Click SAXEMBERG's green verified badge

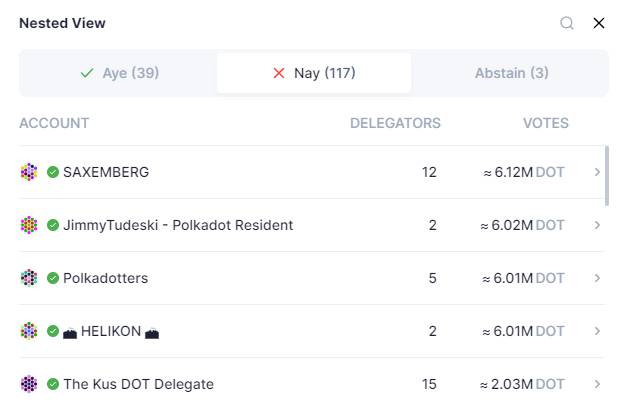tap(53, 172)
